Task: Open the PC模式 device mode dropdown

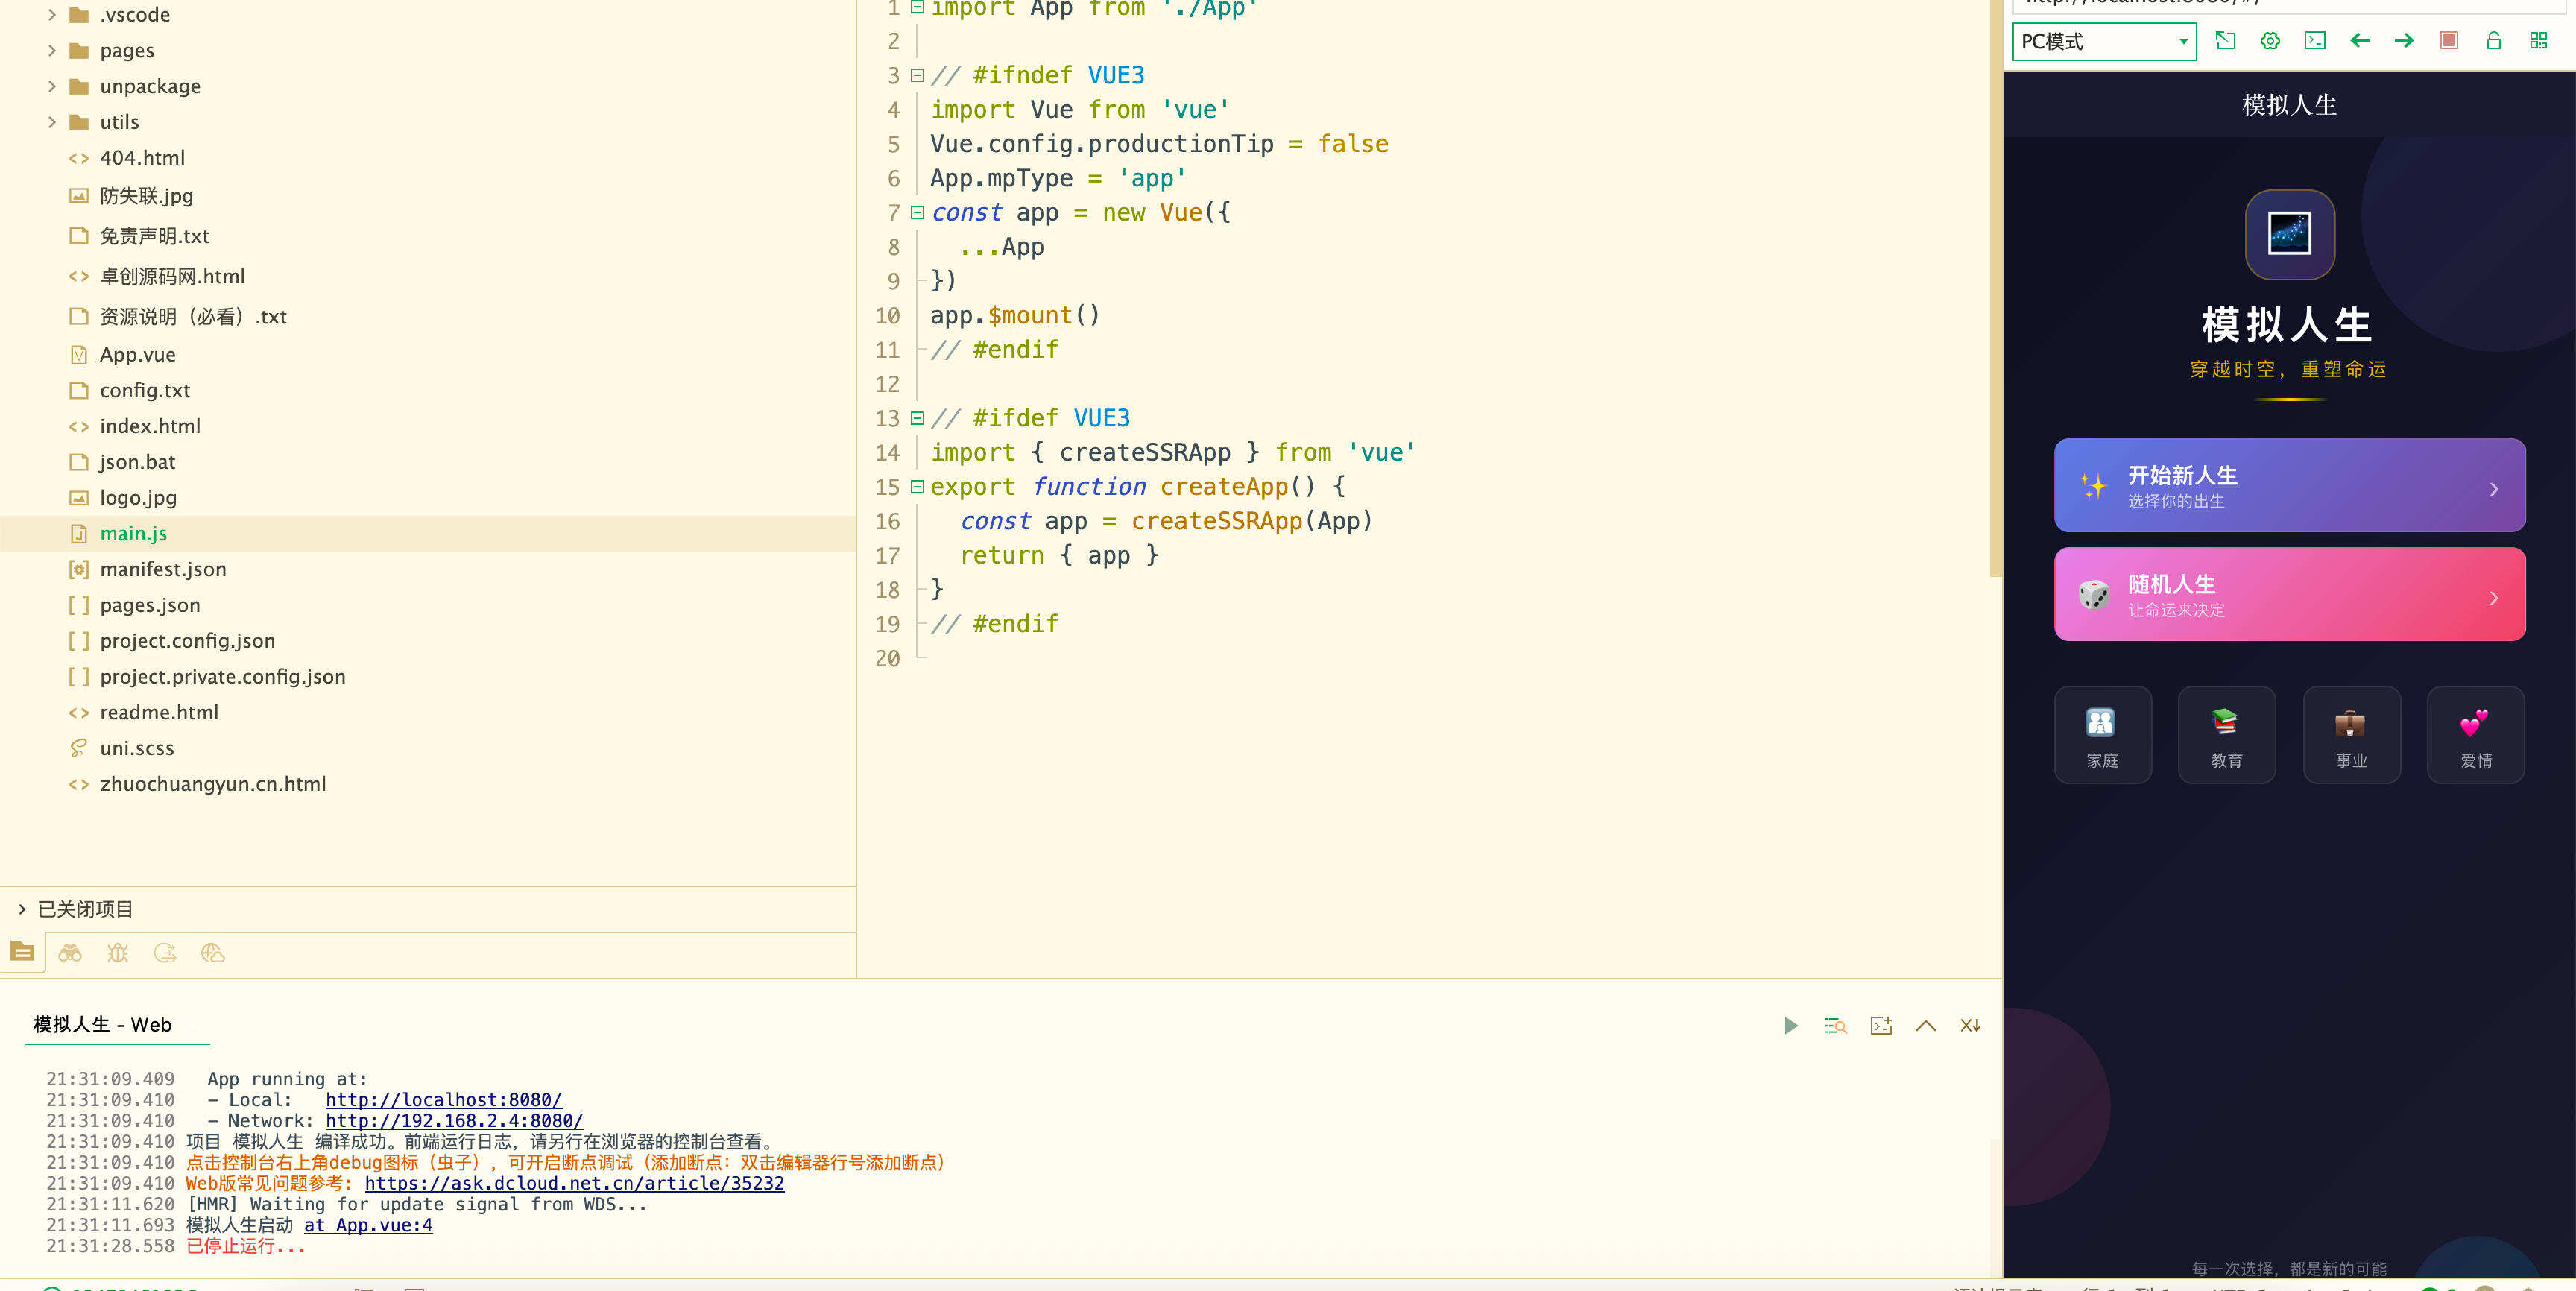Action: pyautogui.click(x=2104, y=41)
